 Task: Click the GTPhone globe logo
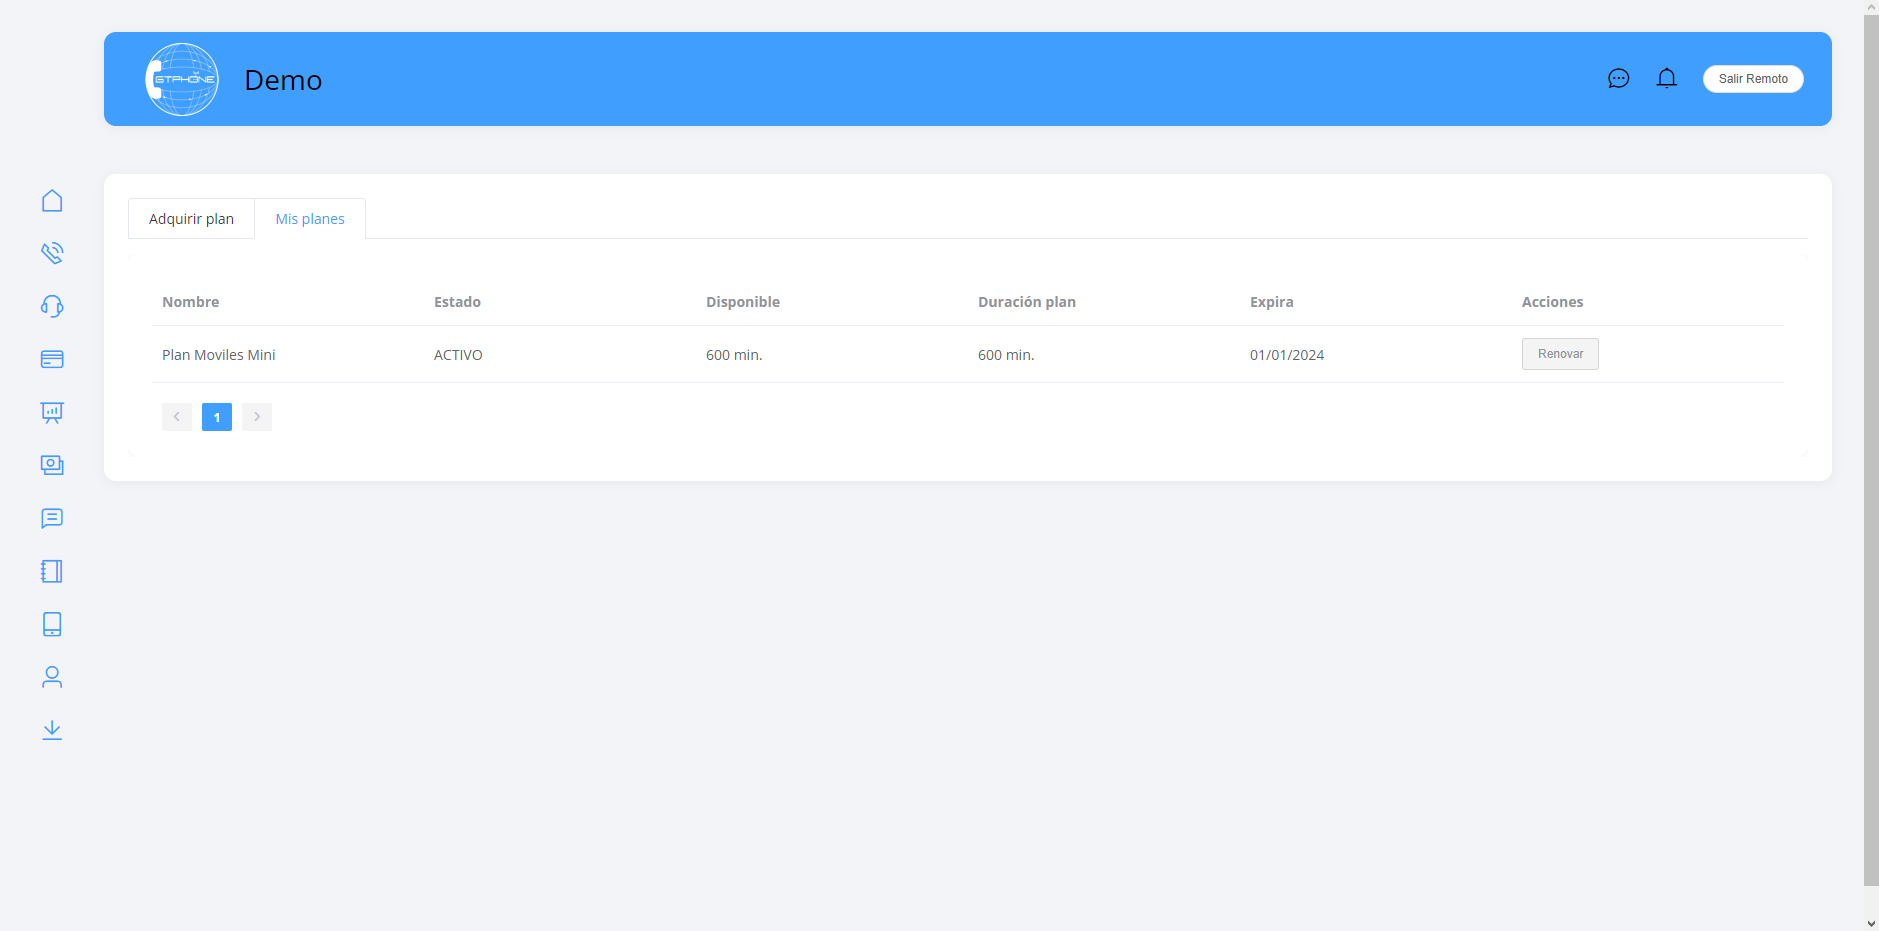[x=182, y=79]
